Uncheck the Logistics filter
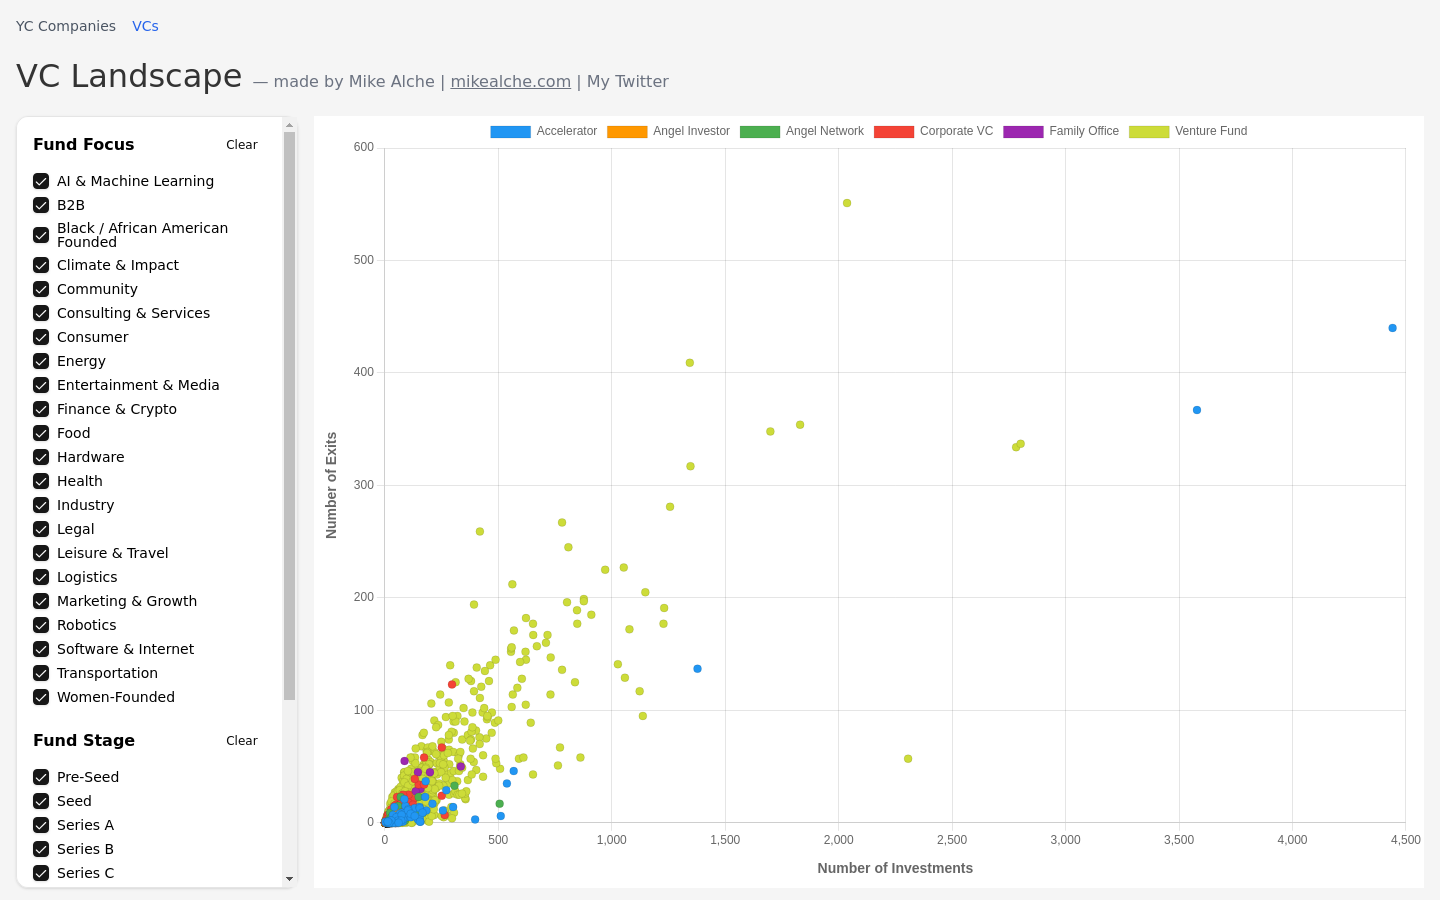This screenshot has height=900, width=1440. 41,577
